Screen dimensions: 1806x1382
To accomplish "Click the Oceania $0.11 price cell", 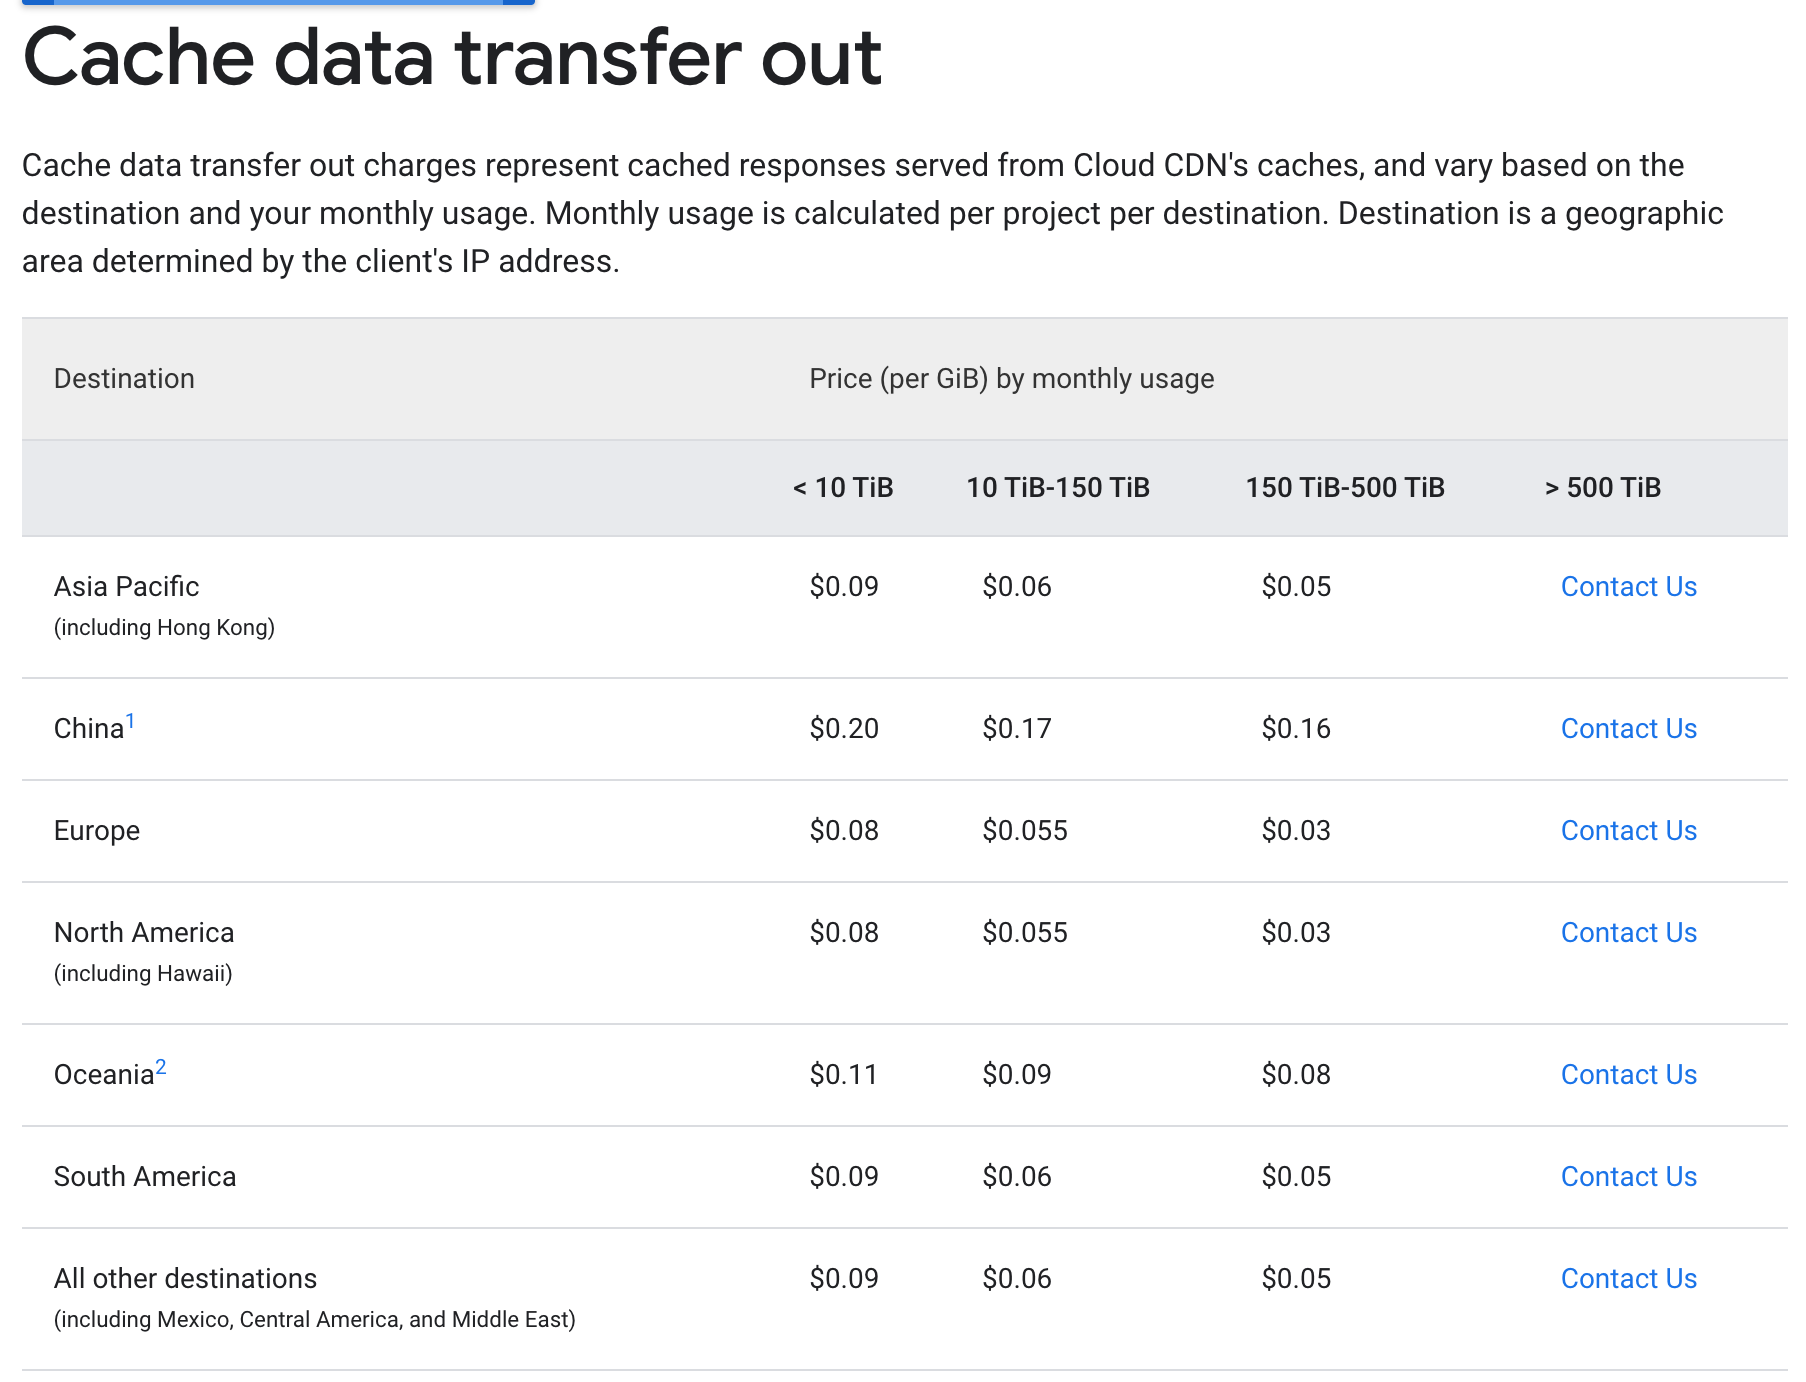I will (843, 1075).
